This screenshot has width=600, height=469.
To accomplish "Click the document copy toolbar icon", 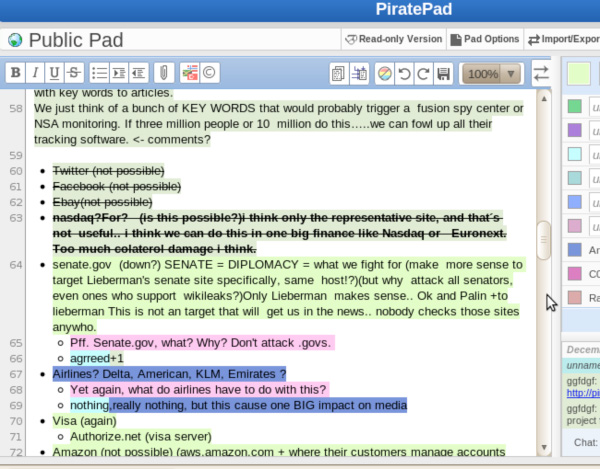I will [x=339, y=73].
